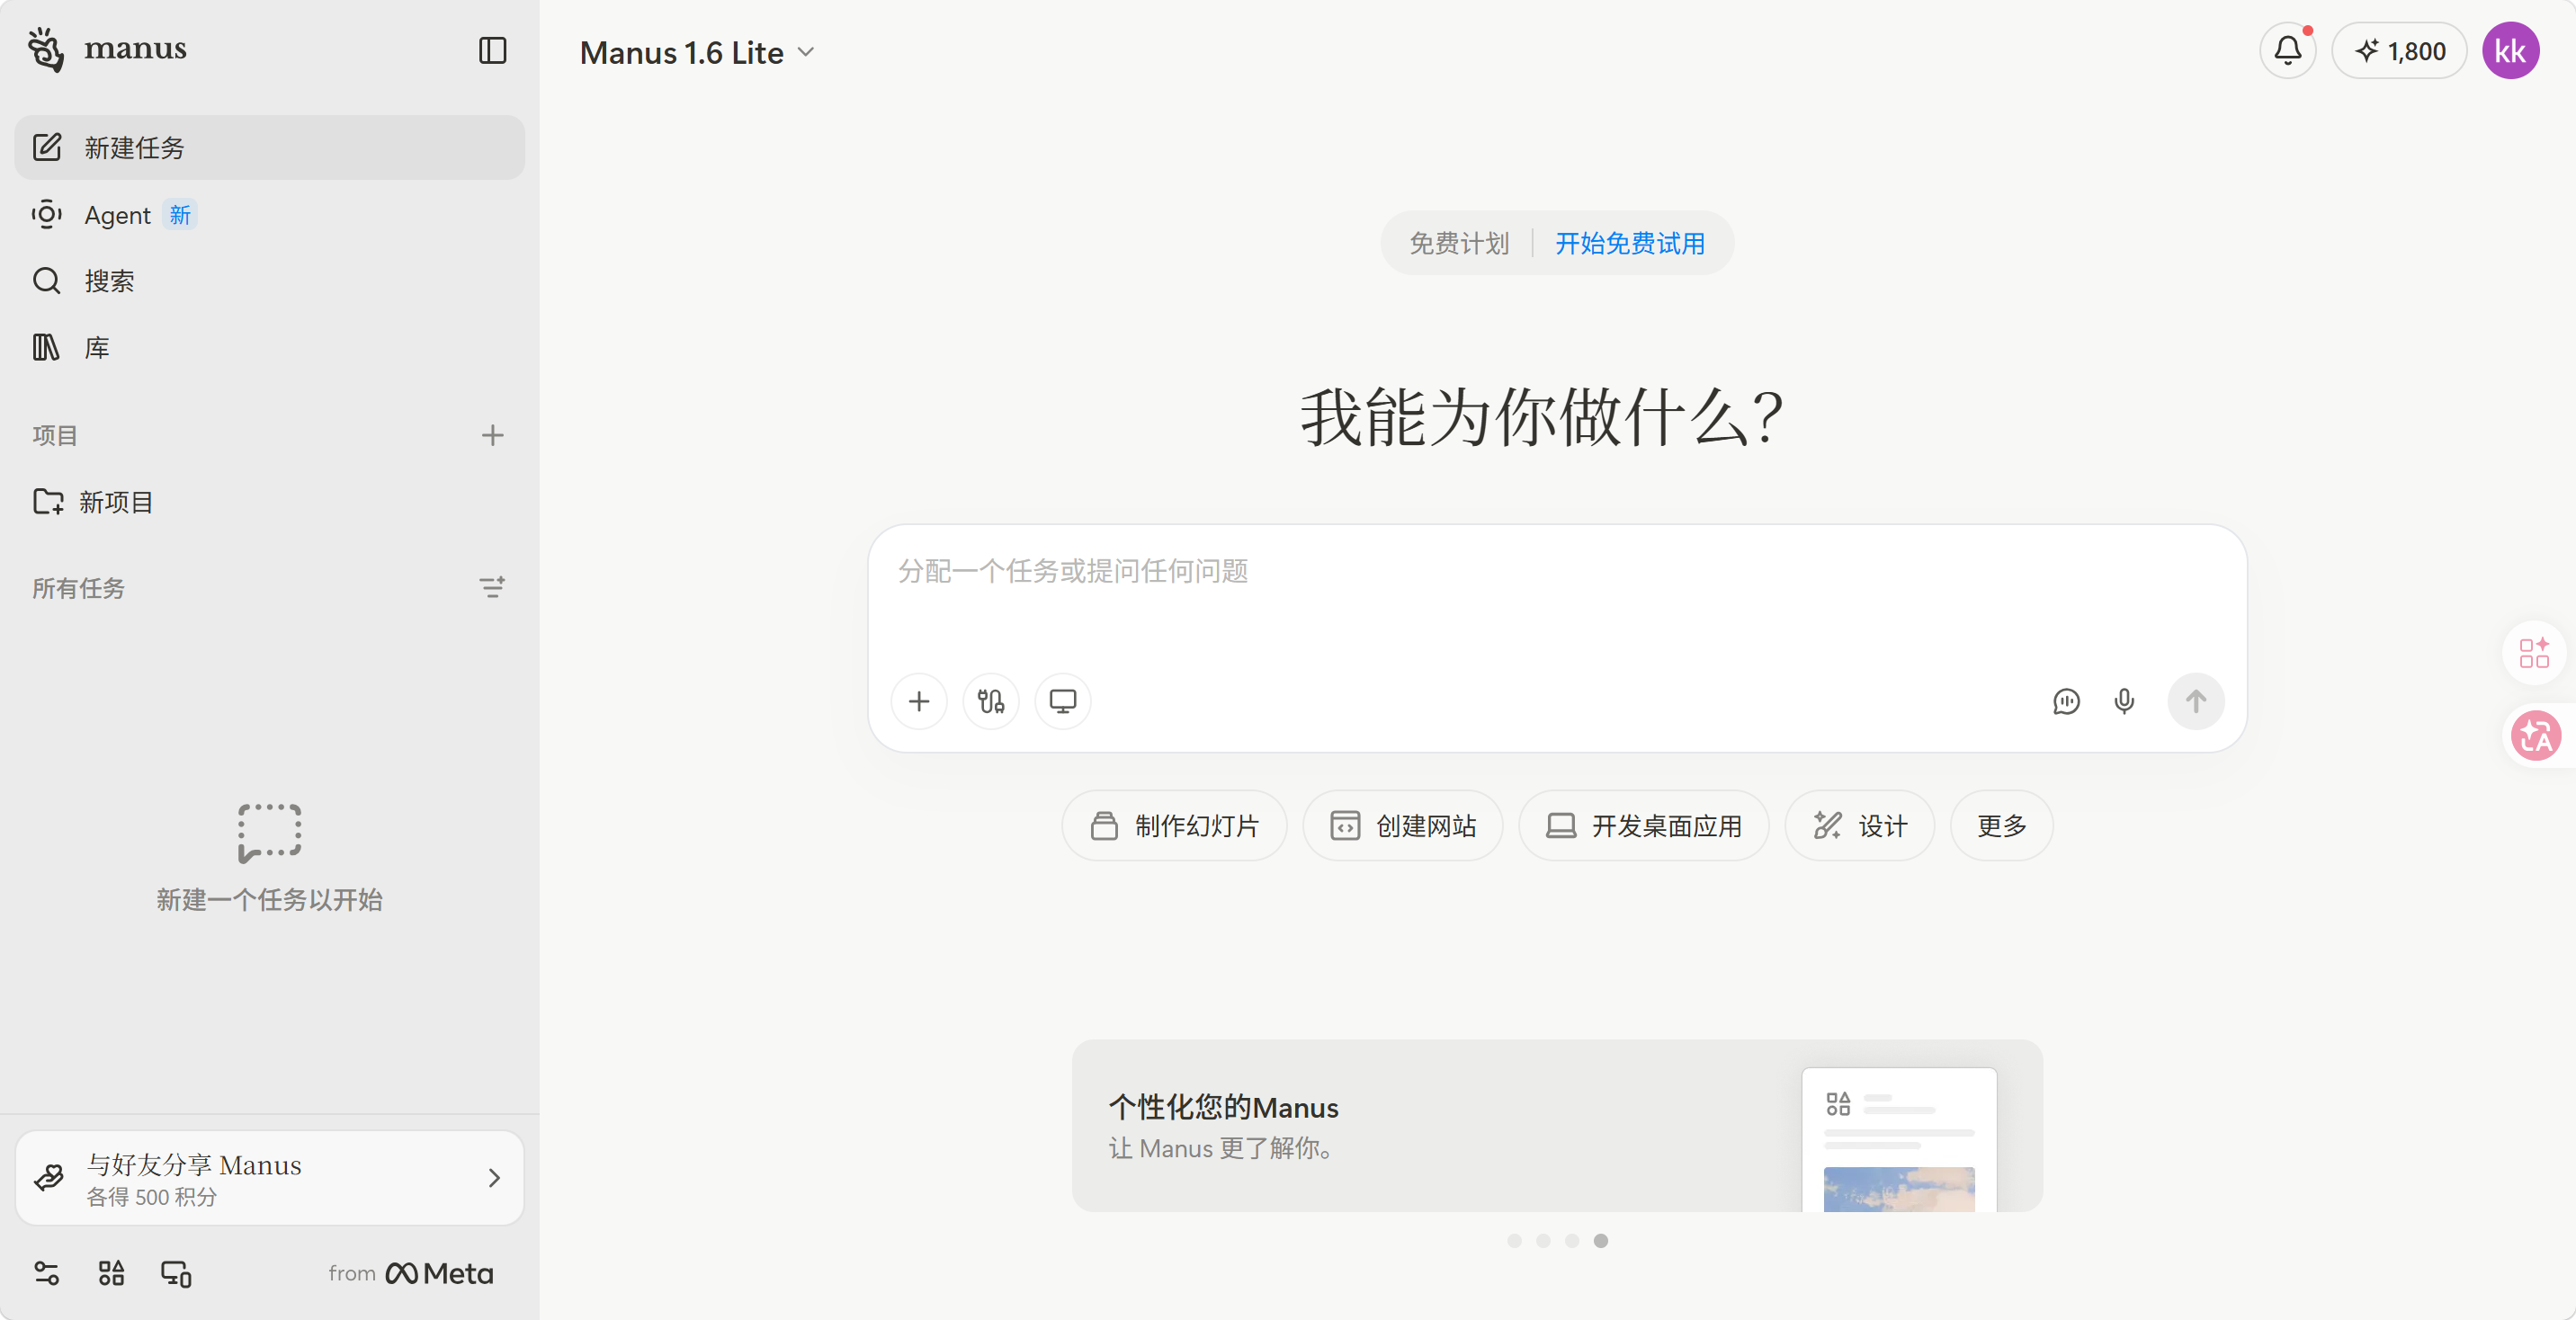This screenshot has height=1320, width=2576.
Task: Click Start free trial (开始免费试用) link
Action: click(1630, 243)
